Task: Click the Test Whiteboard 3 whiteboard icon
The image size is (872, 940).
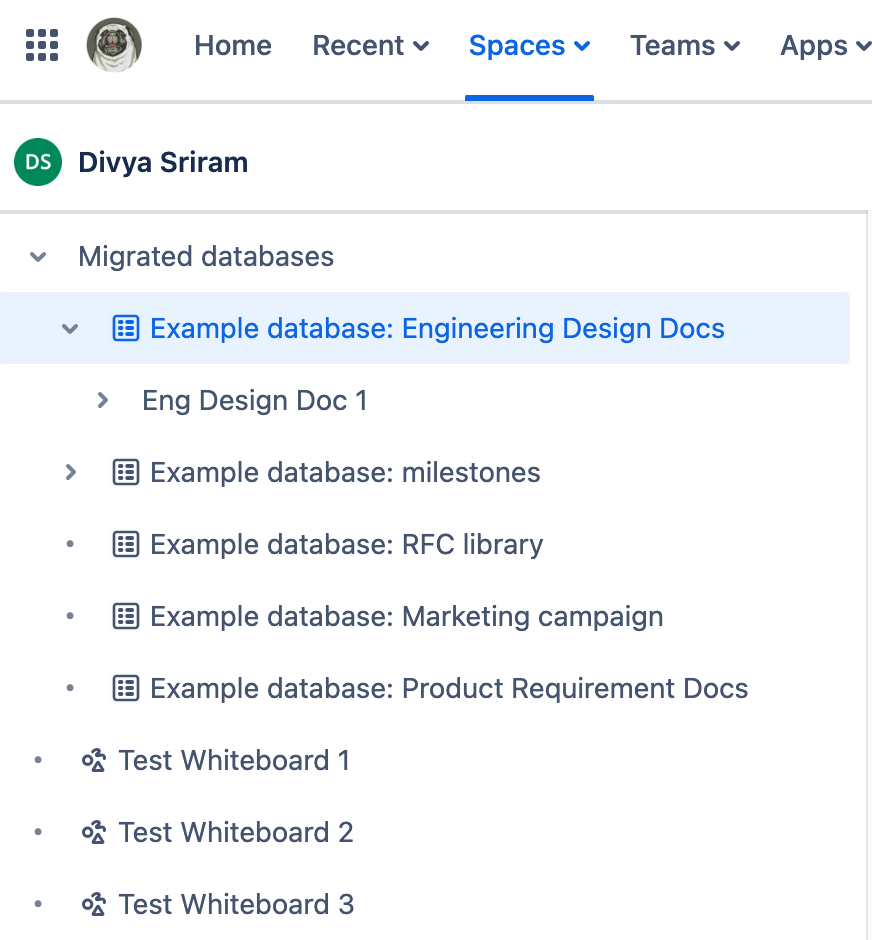Action: pos(94,904)
